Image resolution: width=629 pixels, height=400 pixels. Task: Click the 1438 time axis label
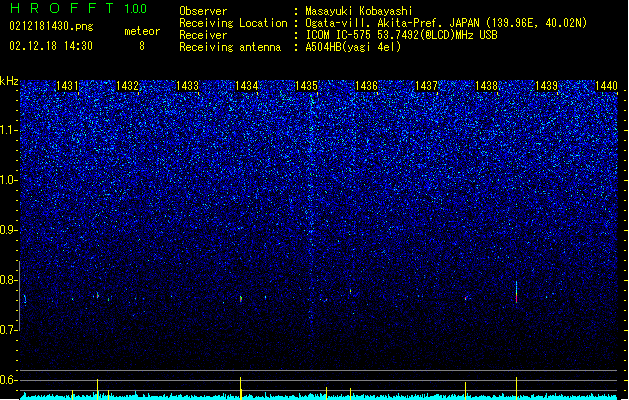487,86
